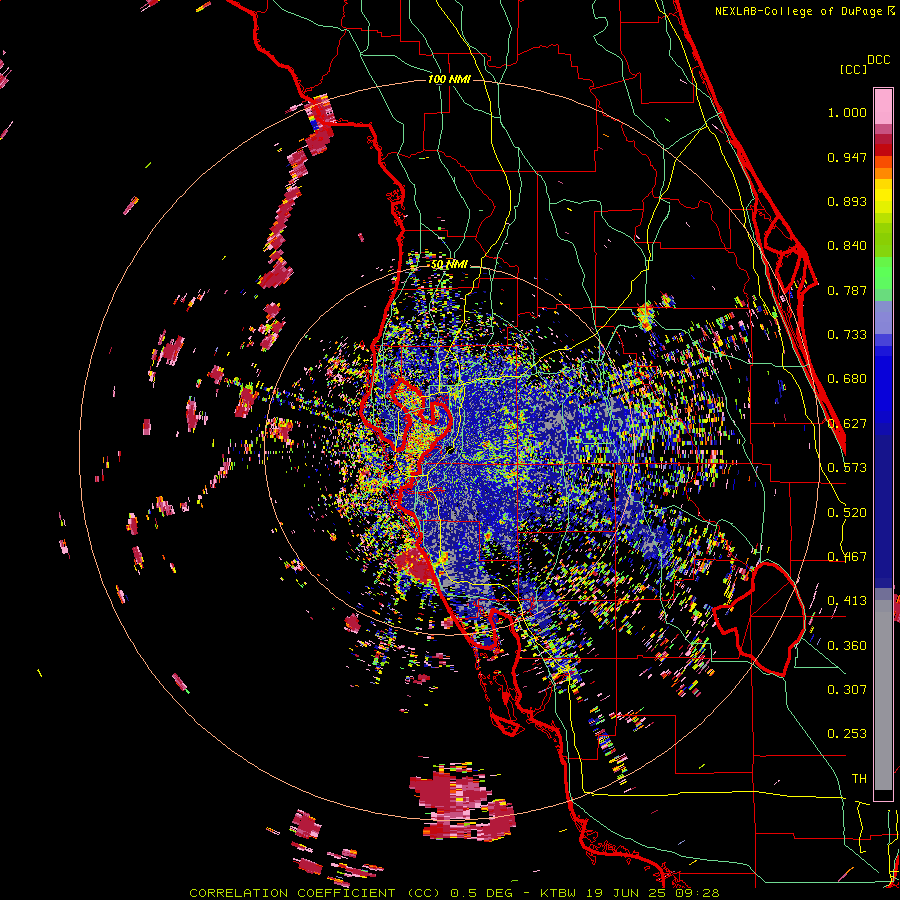Click the 0.573 scale value
The image size is (900, 900).
click(847, 468)
